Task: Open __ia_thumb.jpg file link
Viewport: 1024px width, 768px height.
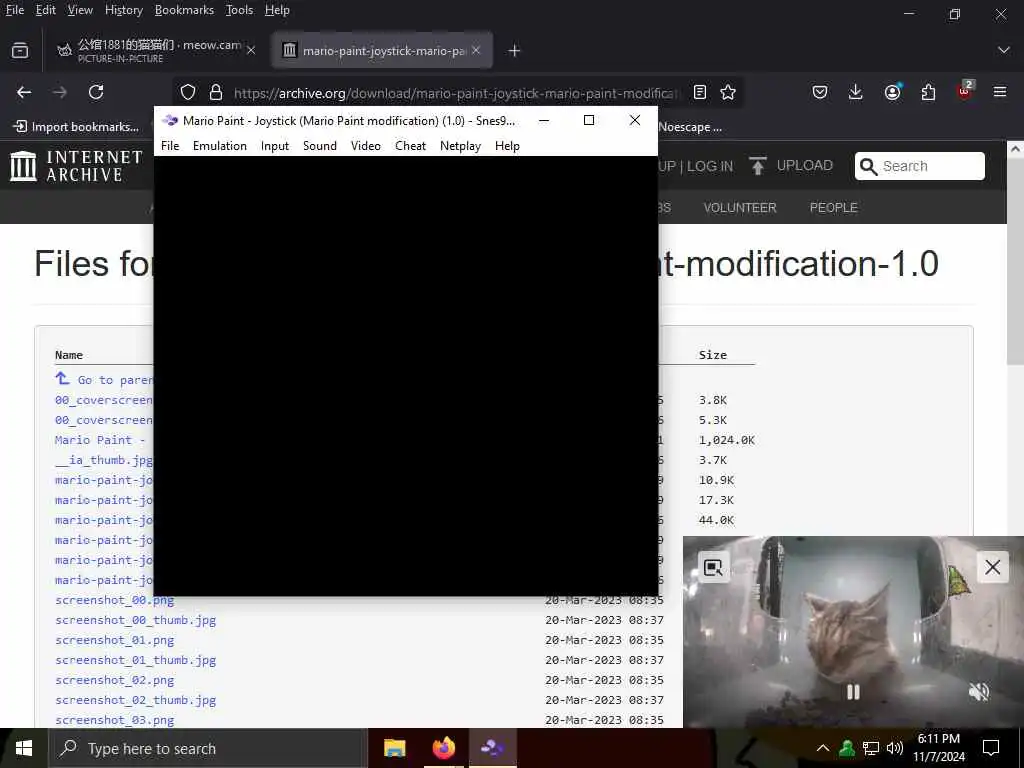Action: pos(104,460)
